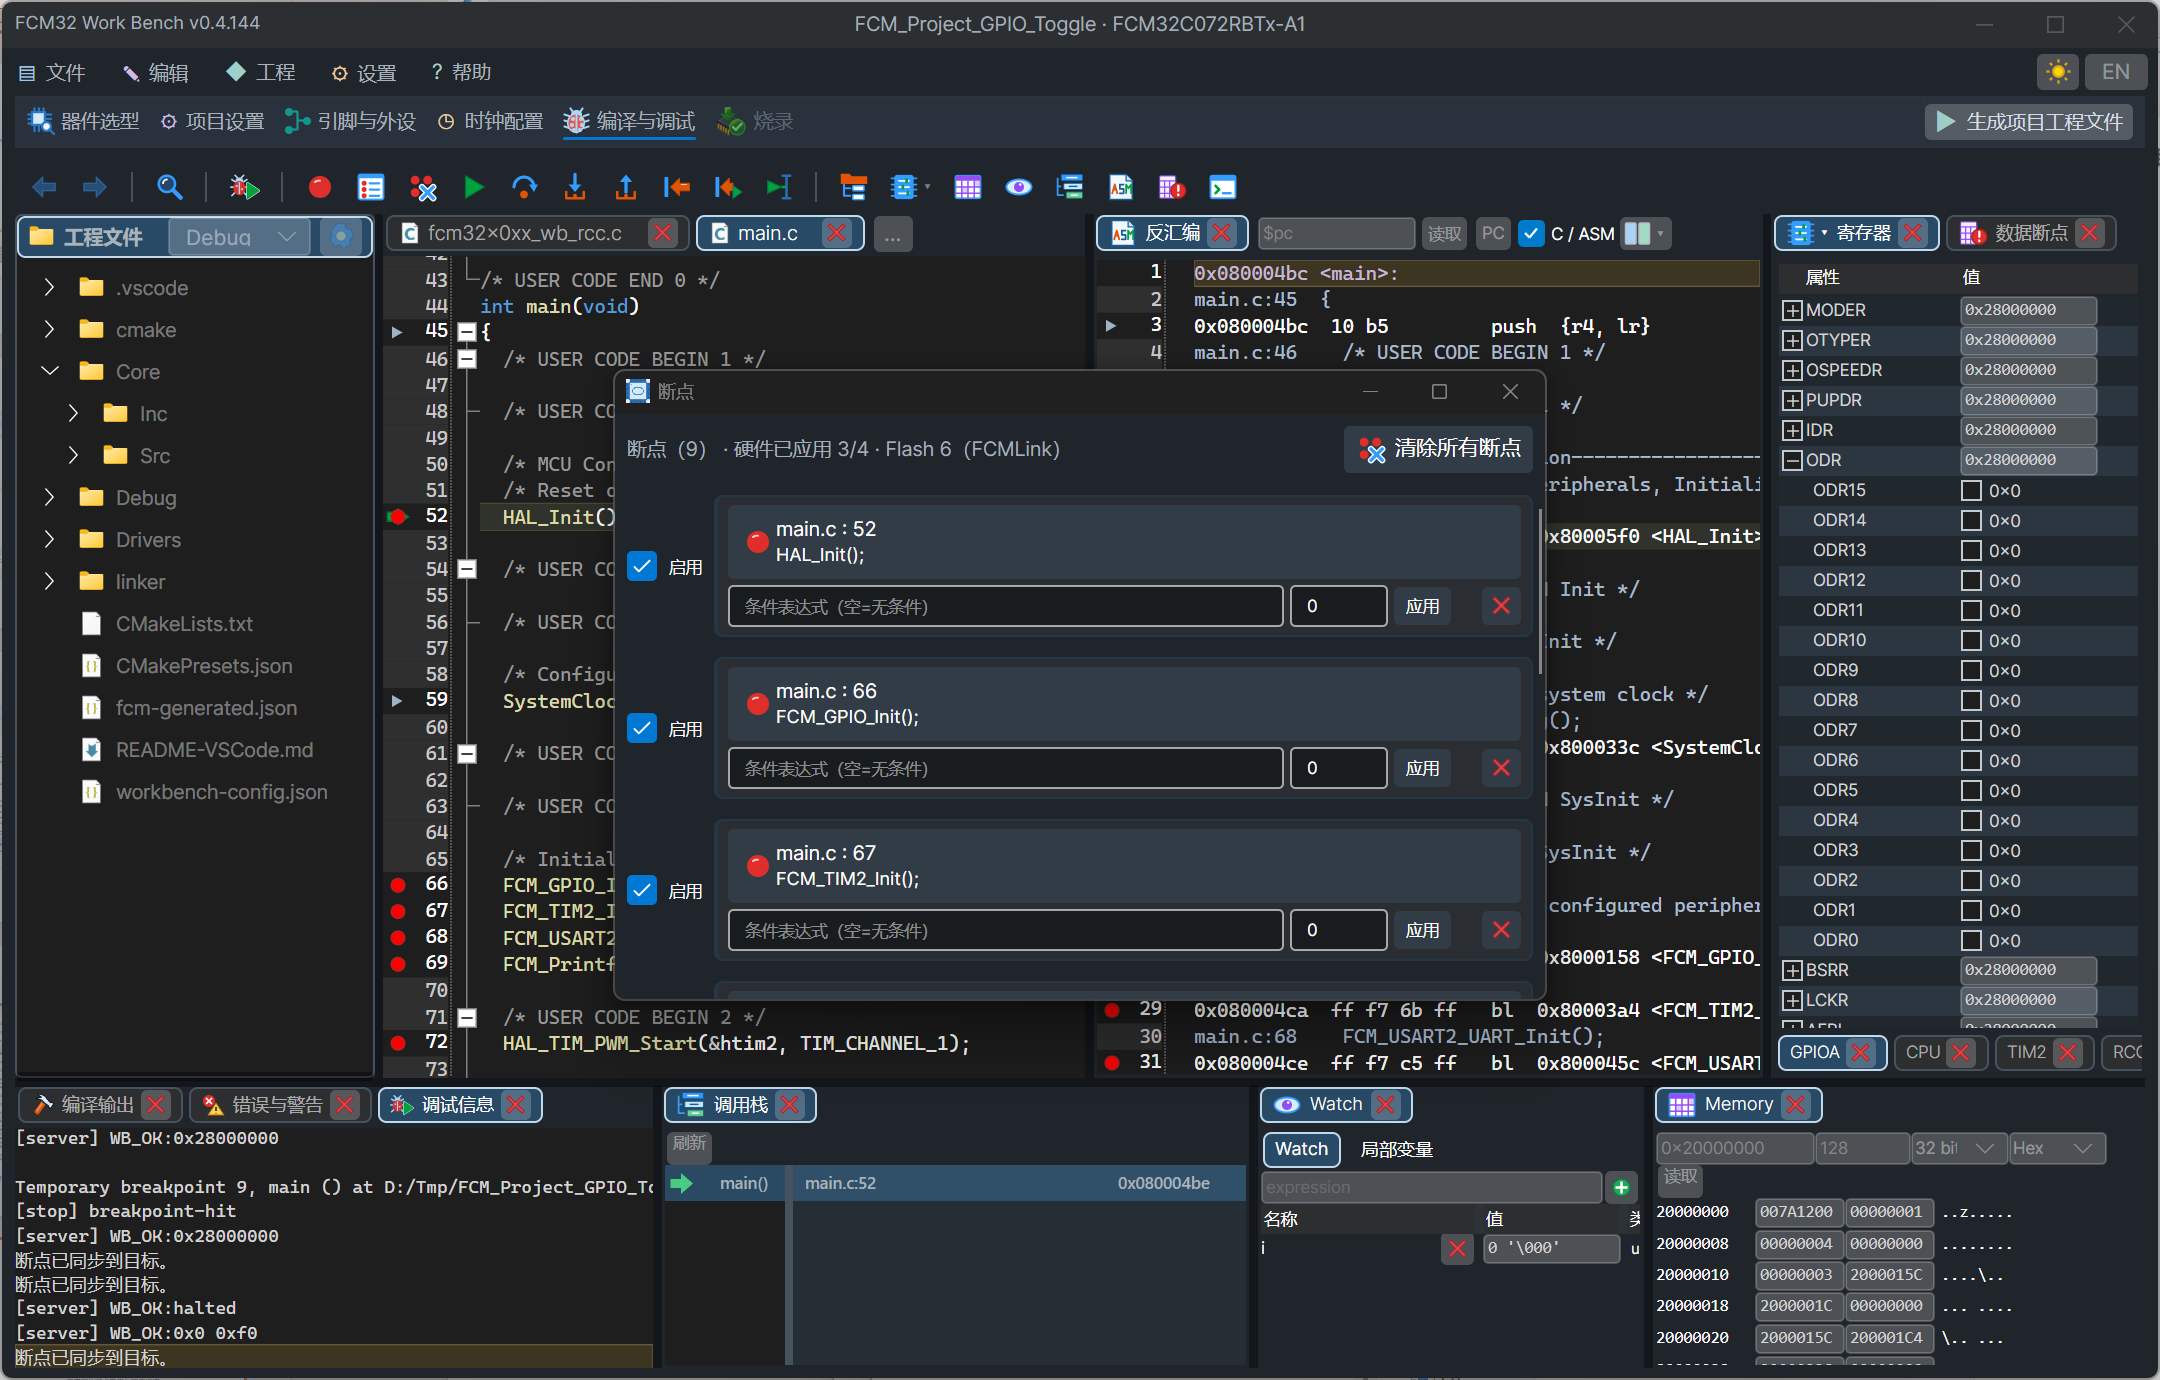Click the Step Out upward-arrow icon
Image resolution: width=2160 pixels, height=1380 pixels.
click(x=626, y=187)
